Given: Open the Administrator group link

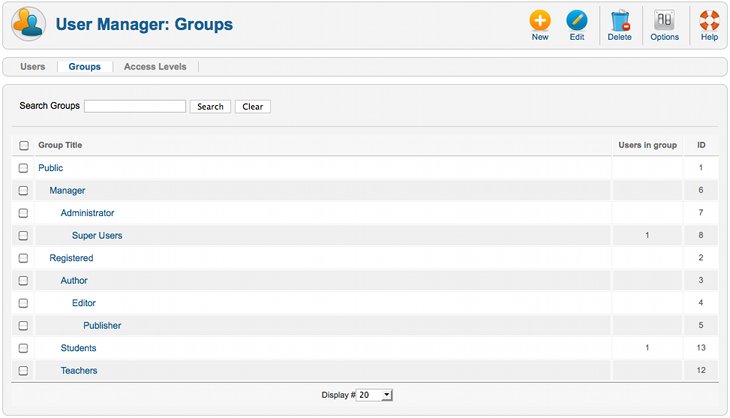Looking at the screenshot, I should pyautogui.click(x=87, y=213).
